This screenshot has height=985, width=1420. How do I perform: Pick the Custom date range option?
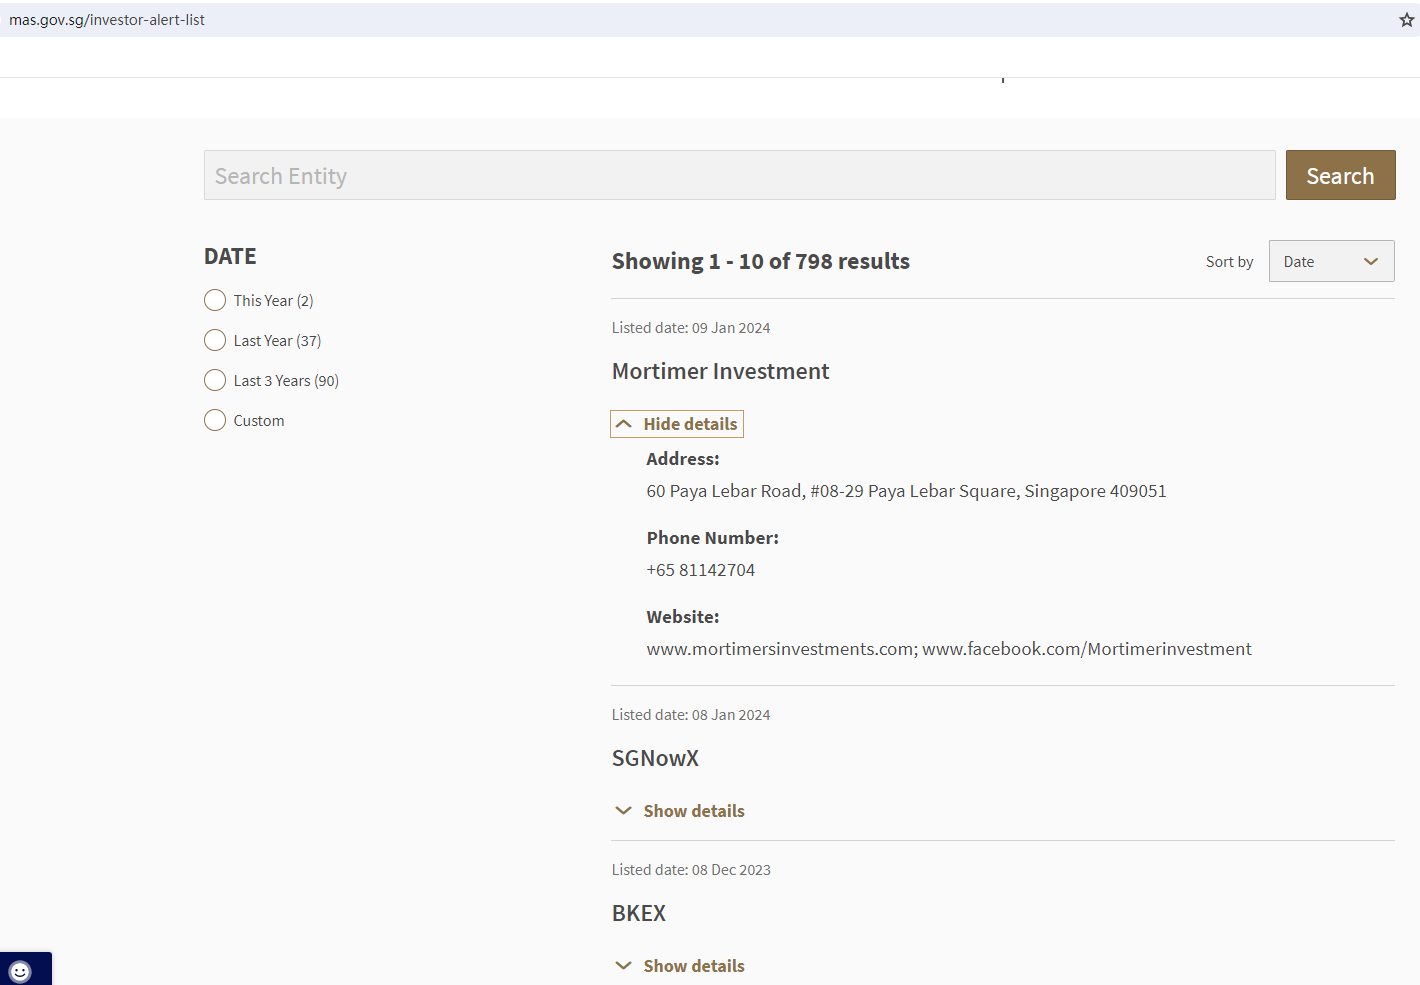pyautogui.click(x=215, y=421)
